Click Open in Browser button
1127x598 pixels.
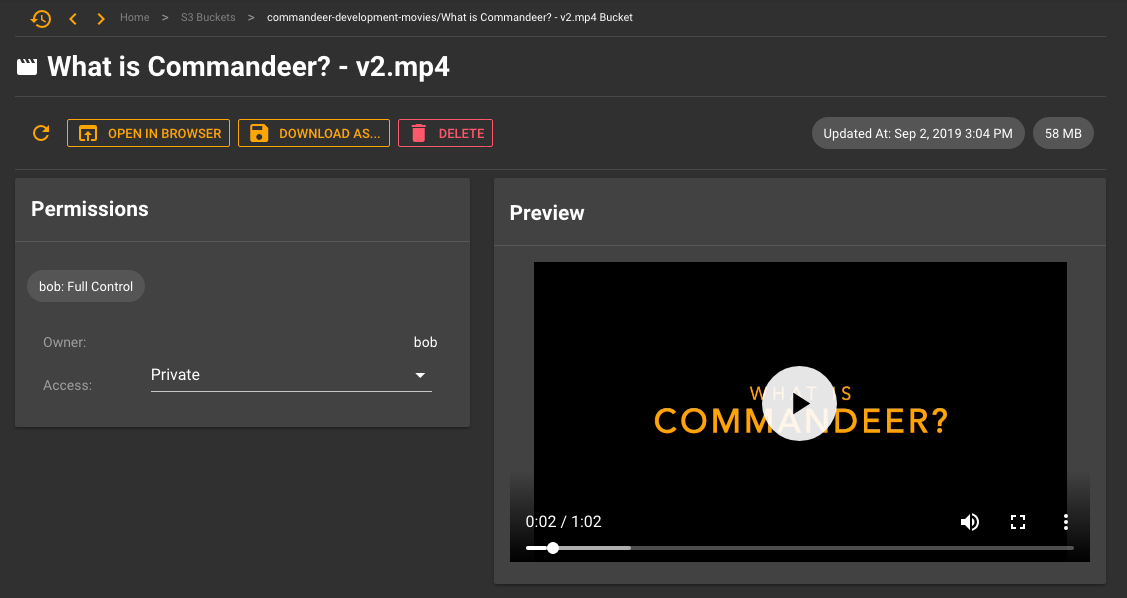(148, 133)
